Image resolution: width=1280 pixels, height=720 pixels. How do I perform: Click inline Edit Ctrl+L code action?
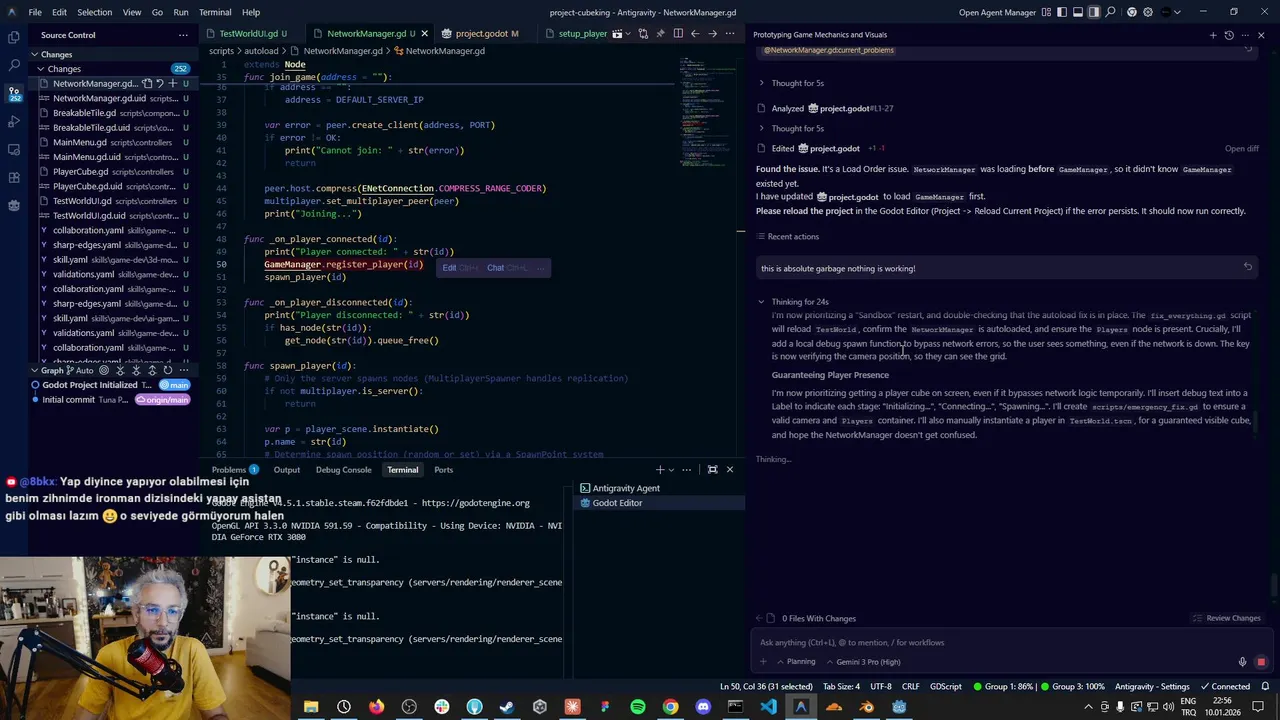coord(461,268)
